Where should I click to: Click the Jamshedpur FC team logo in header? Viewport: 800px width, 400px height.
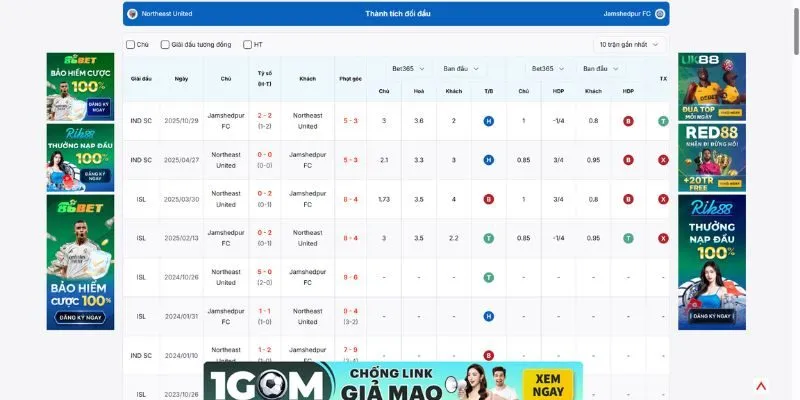click(x=660, y=14)
